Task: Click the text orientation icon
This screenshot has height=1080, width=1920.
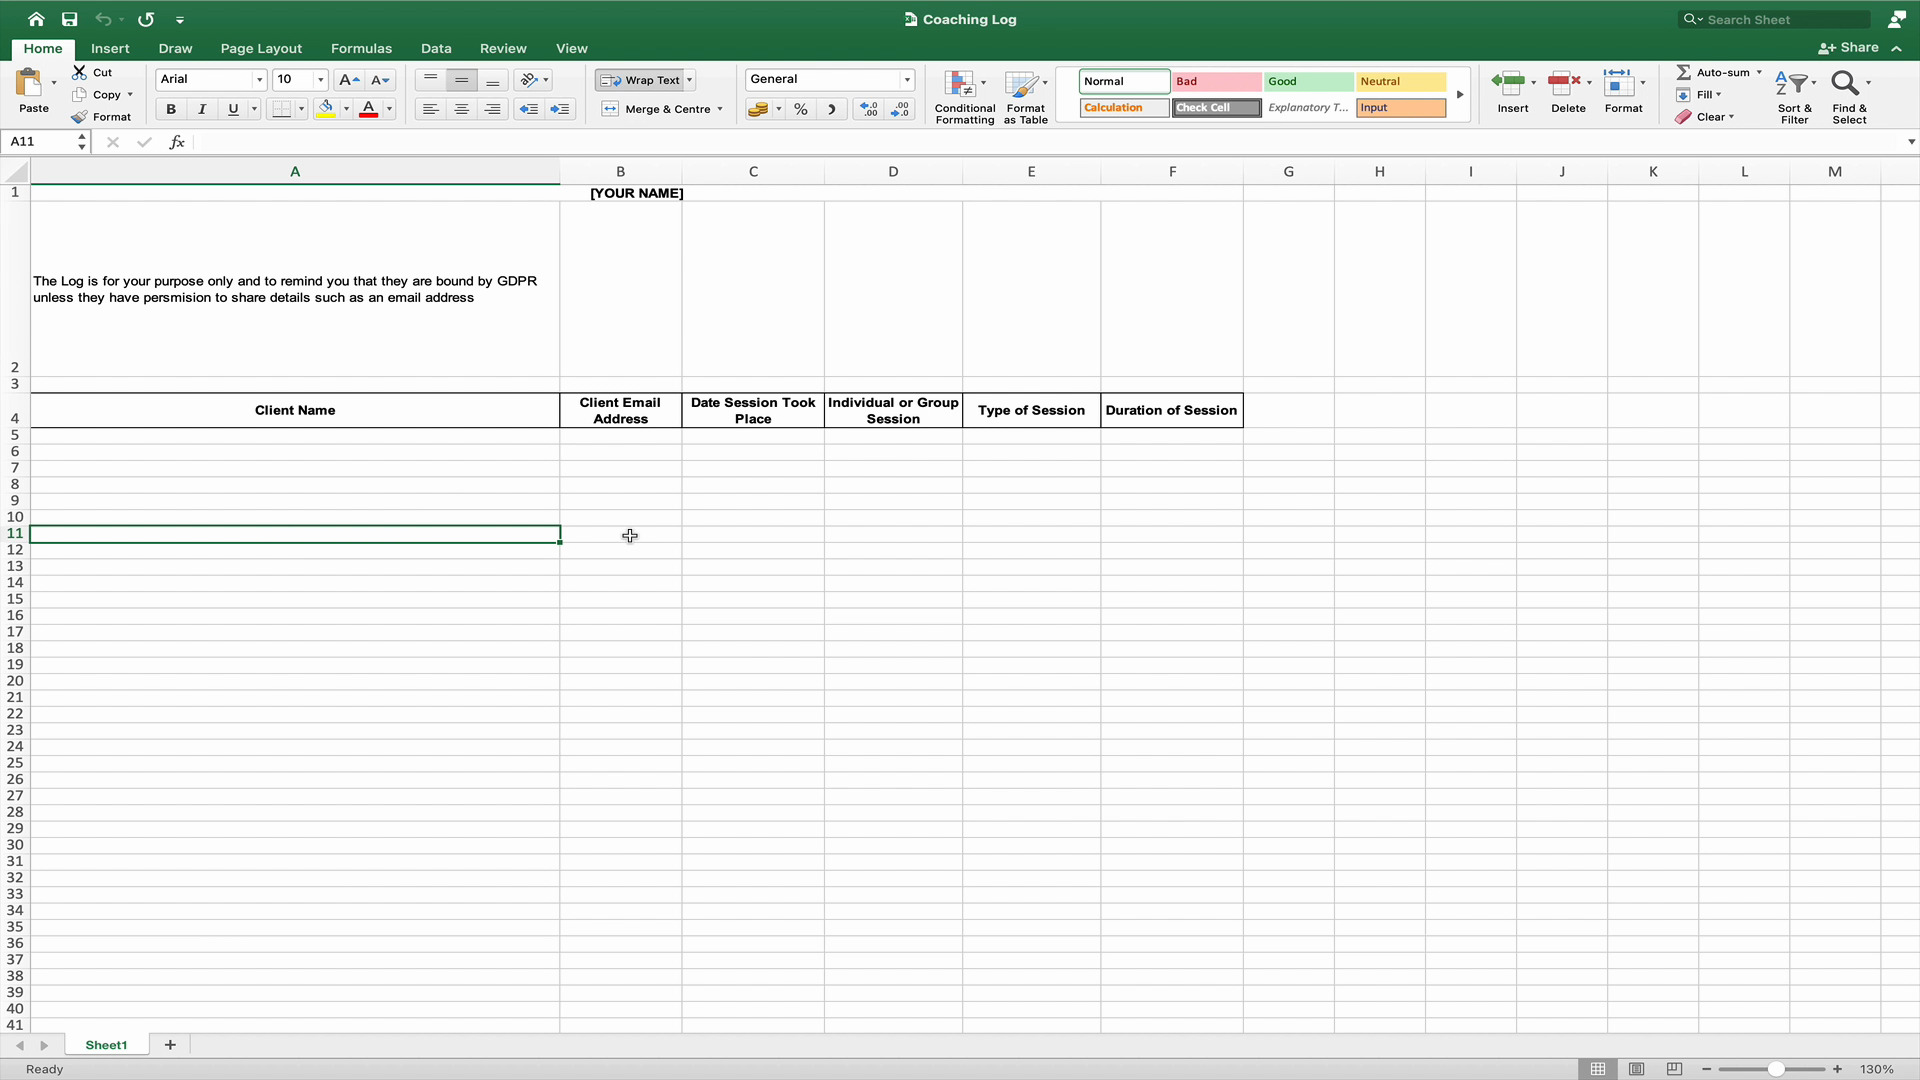Action: pos(529,80)
